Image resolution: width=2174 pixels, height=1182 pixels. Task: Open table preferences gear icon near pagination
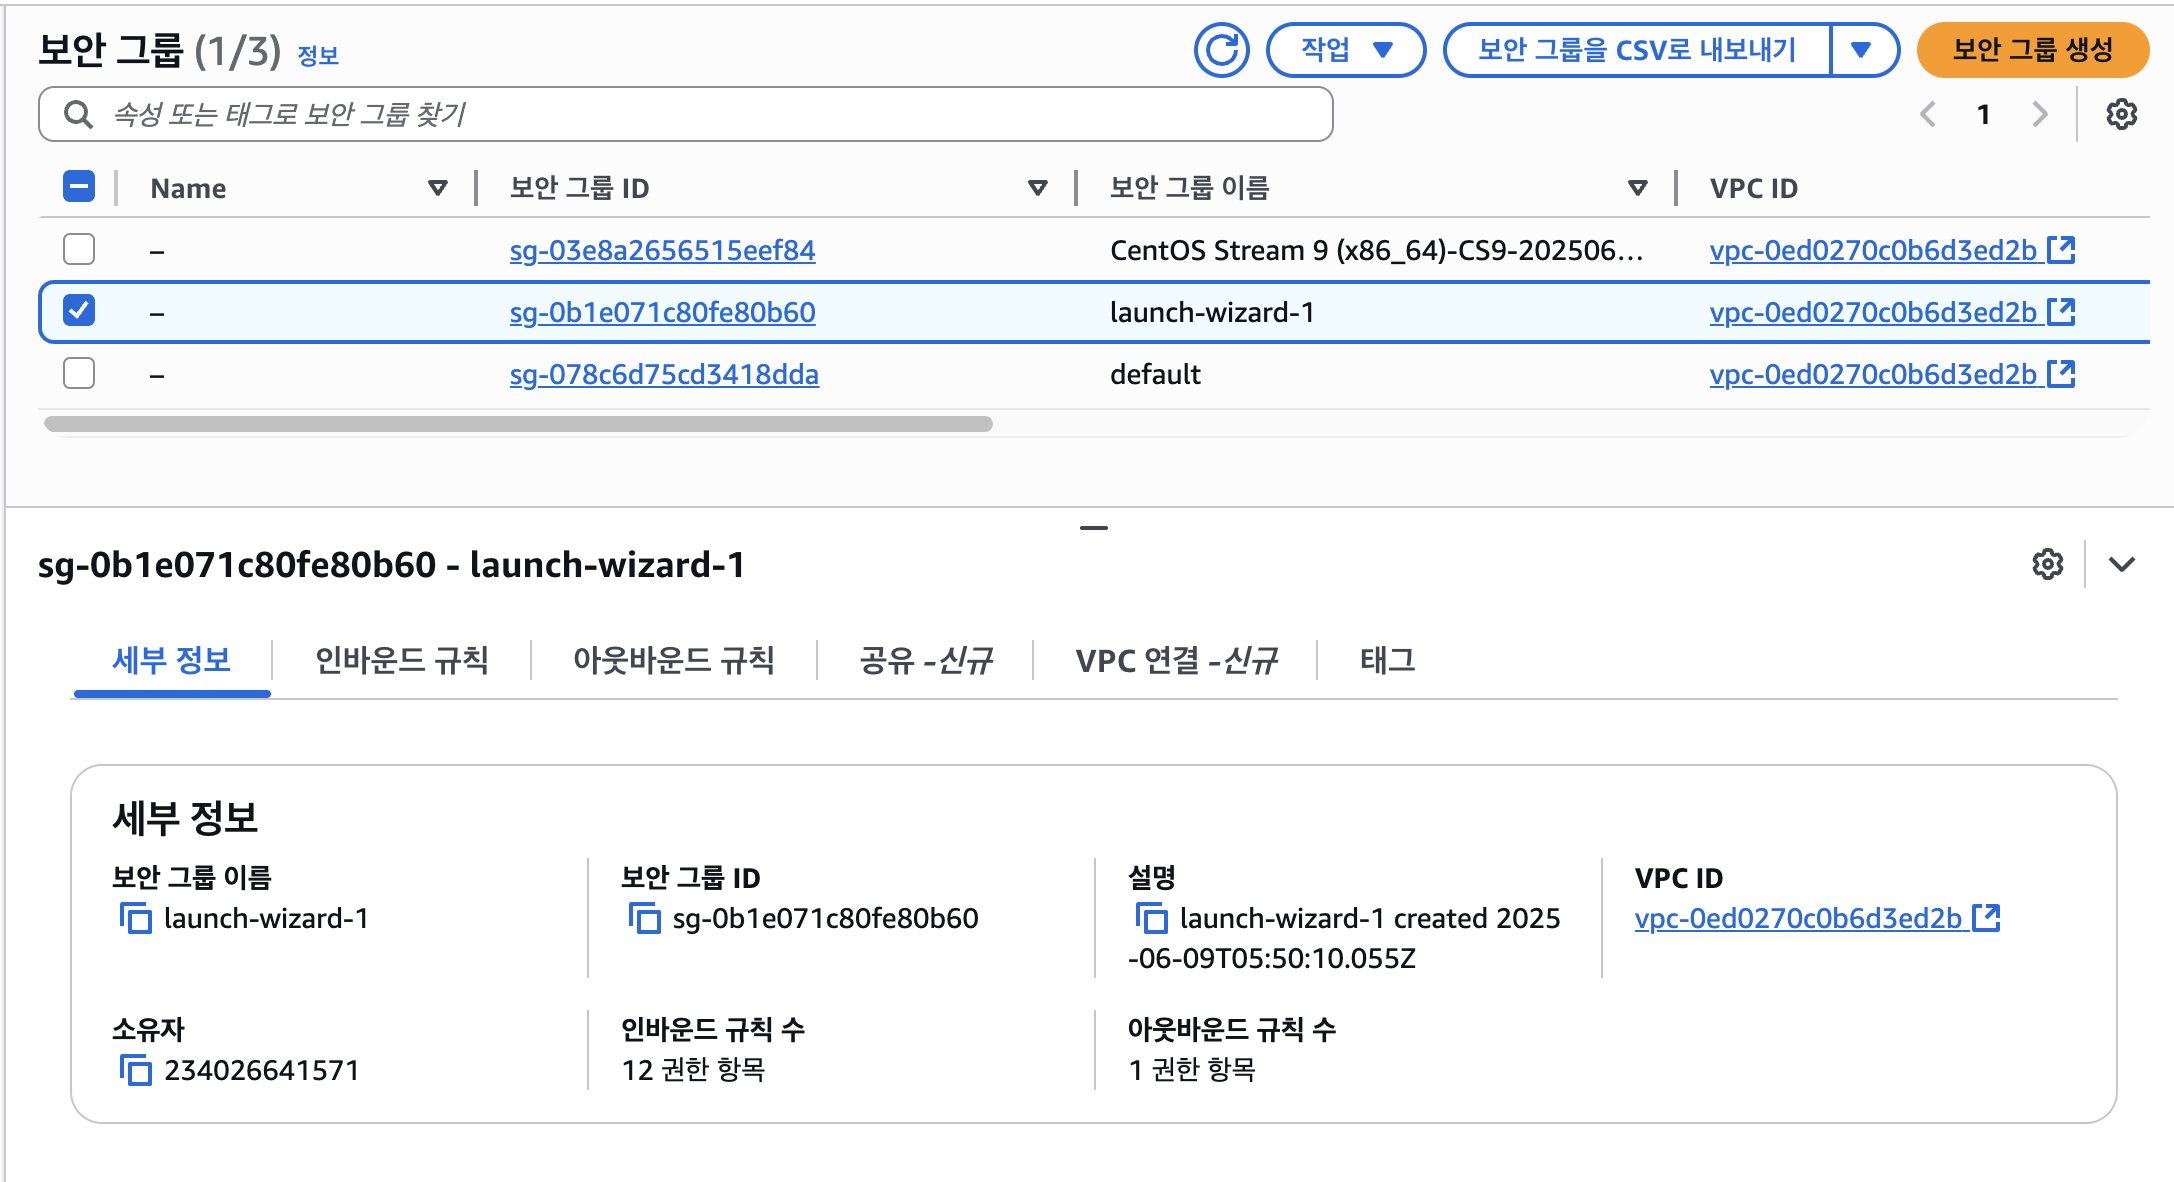coord(2121,114)
